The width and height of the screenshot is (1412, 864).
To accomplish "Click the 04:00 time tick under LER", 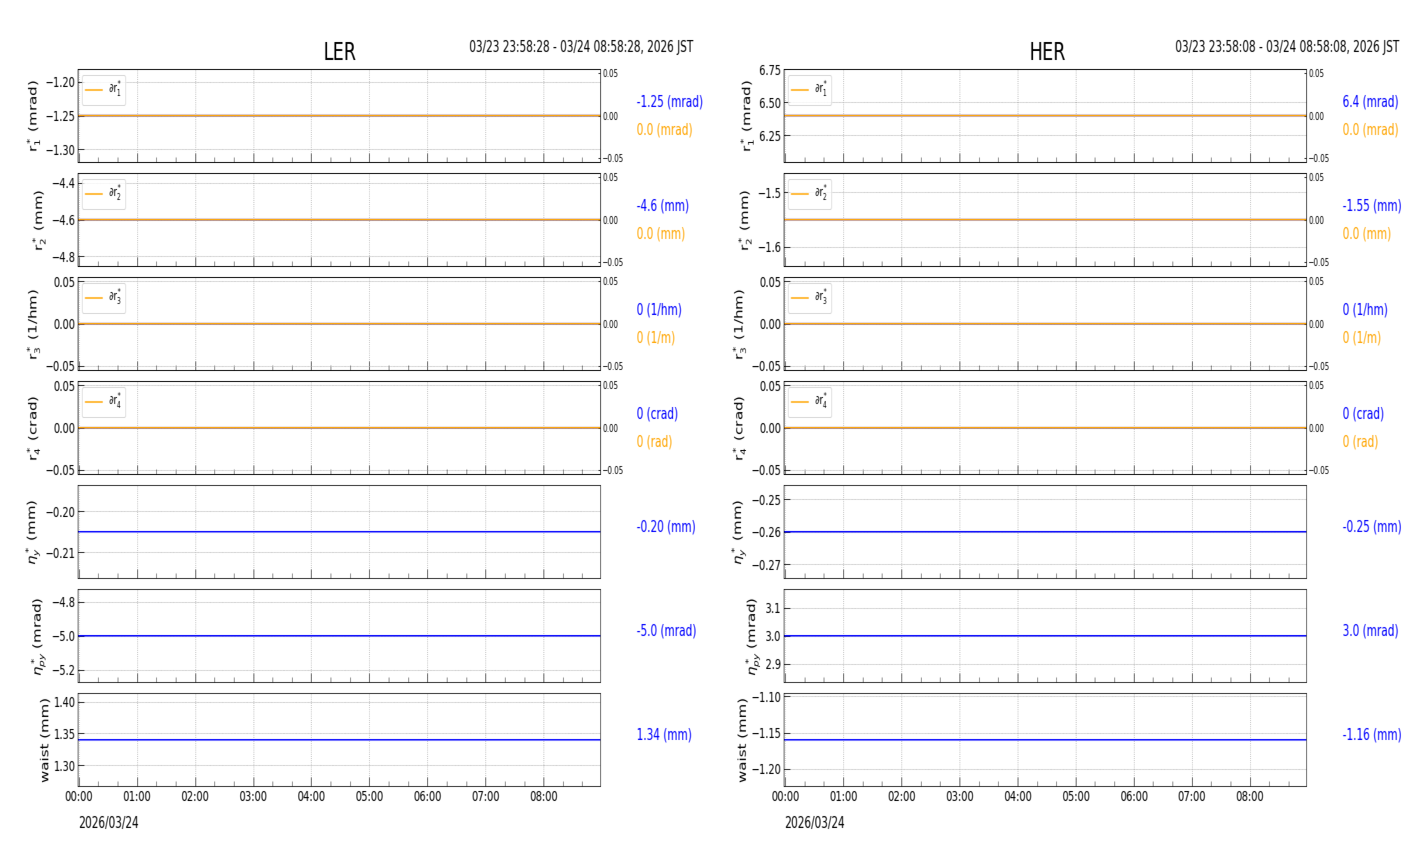I will 311,797.
